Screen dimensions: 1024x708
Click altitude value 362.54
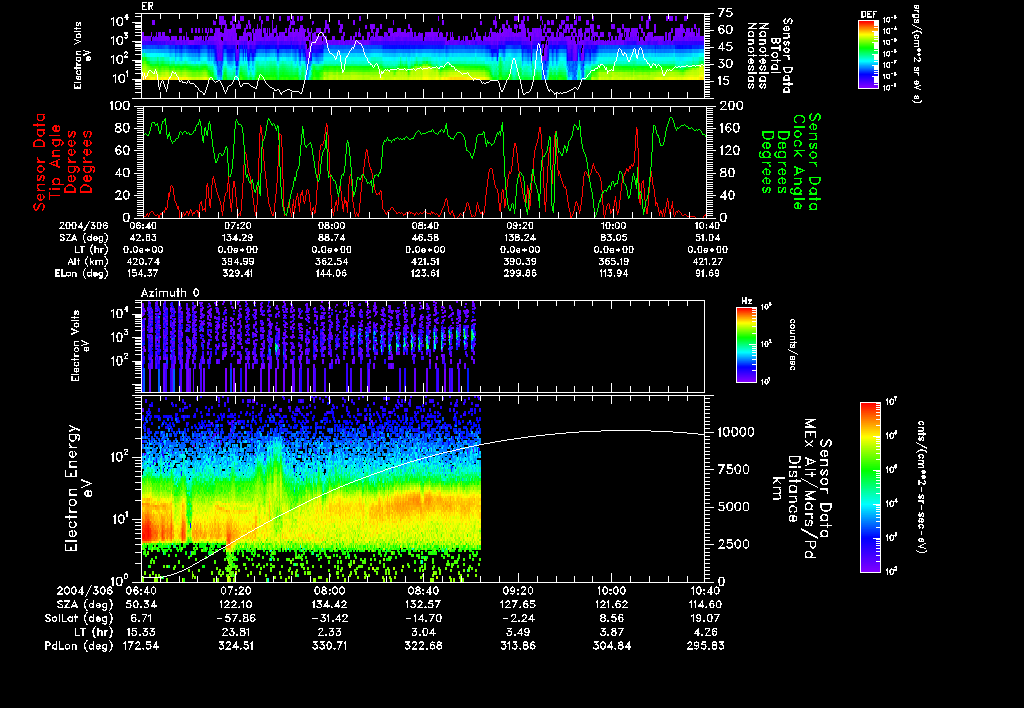pyautogui.click(x=331, y=261)
